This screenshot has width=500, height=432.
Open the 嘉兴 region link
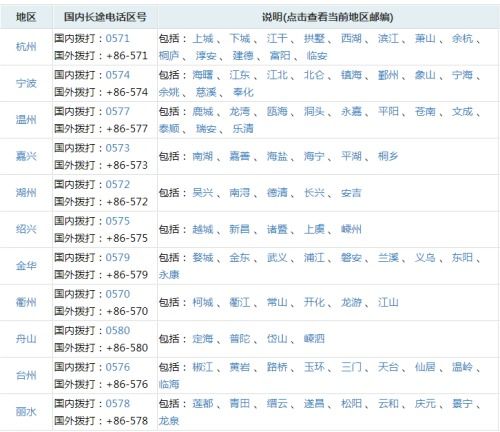click(26, 156)
